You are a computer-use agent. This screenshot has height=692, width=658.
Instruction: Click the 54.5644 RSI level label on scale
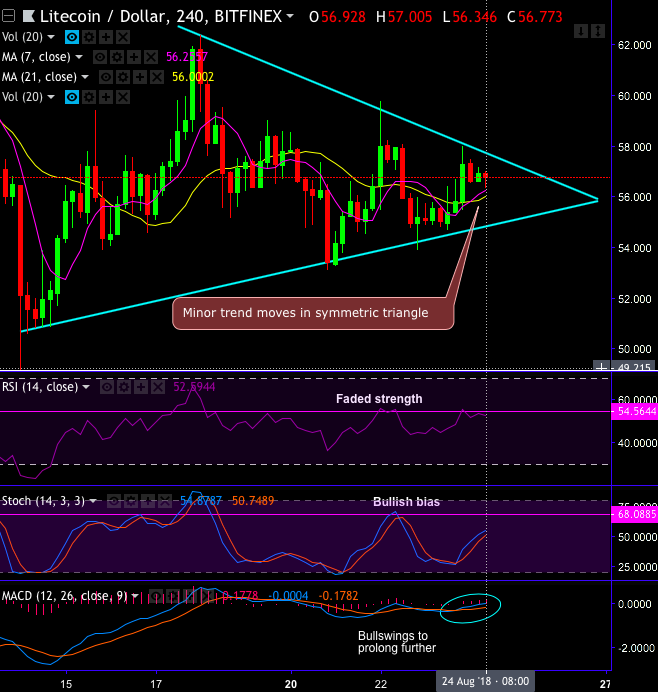[x=634, y=412]
